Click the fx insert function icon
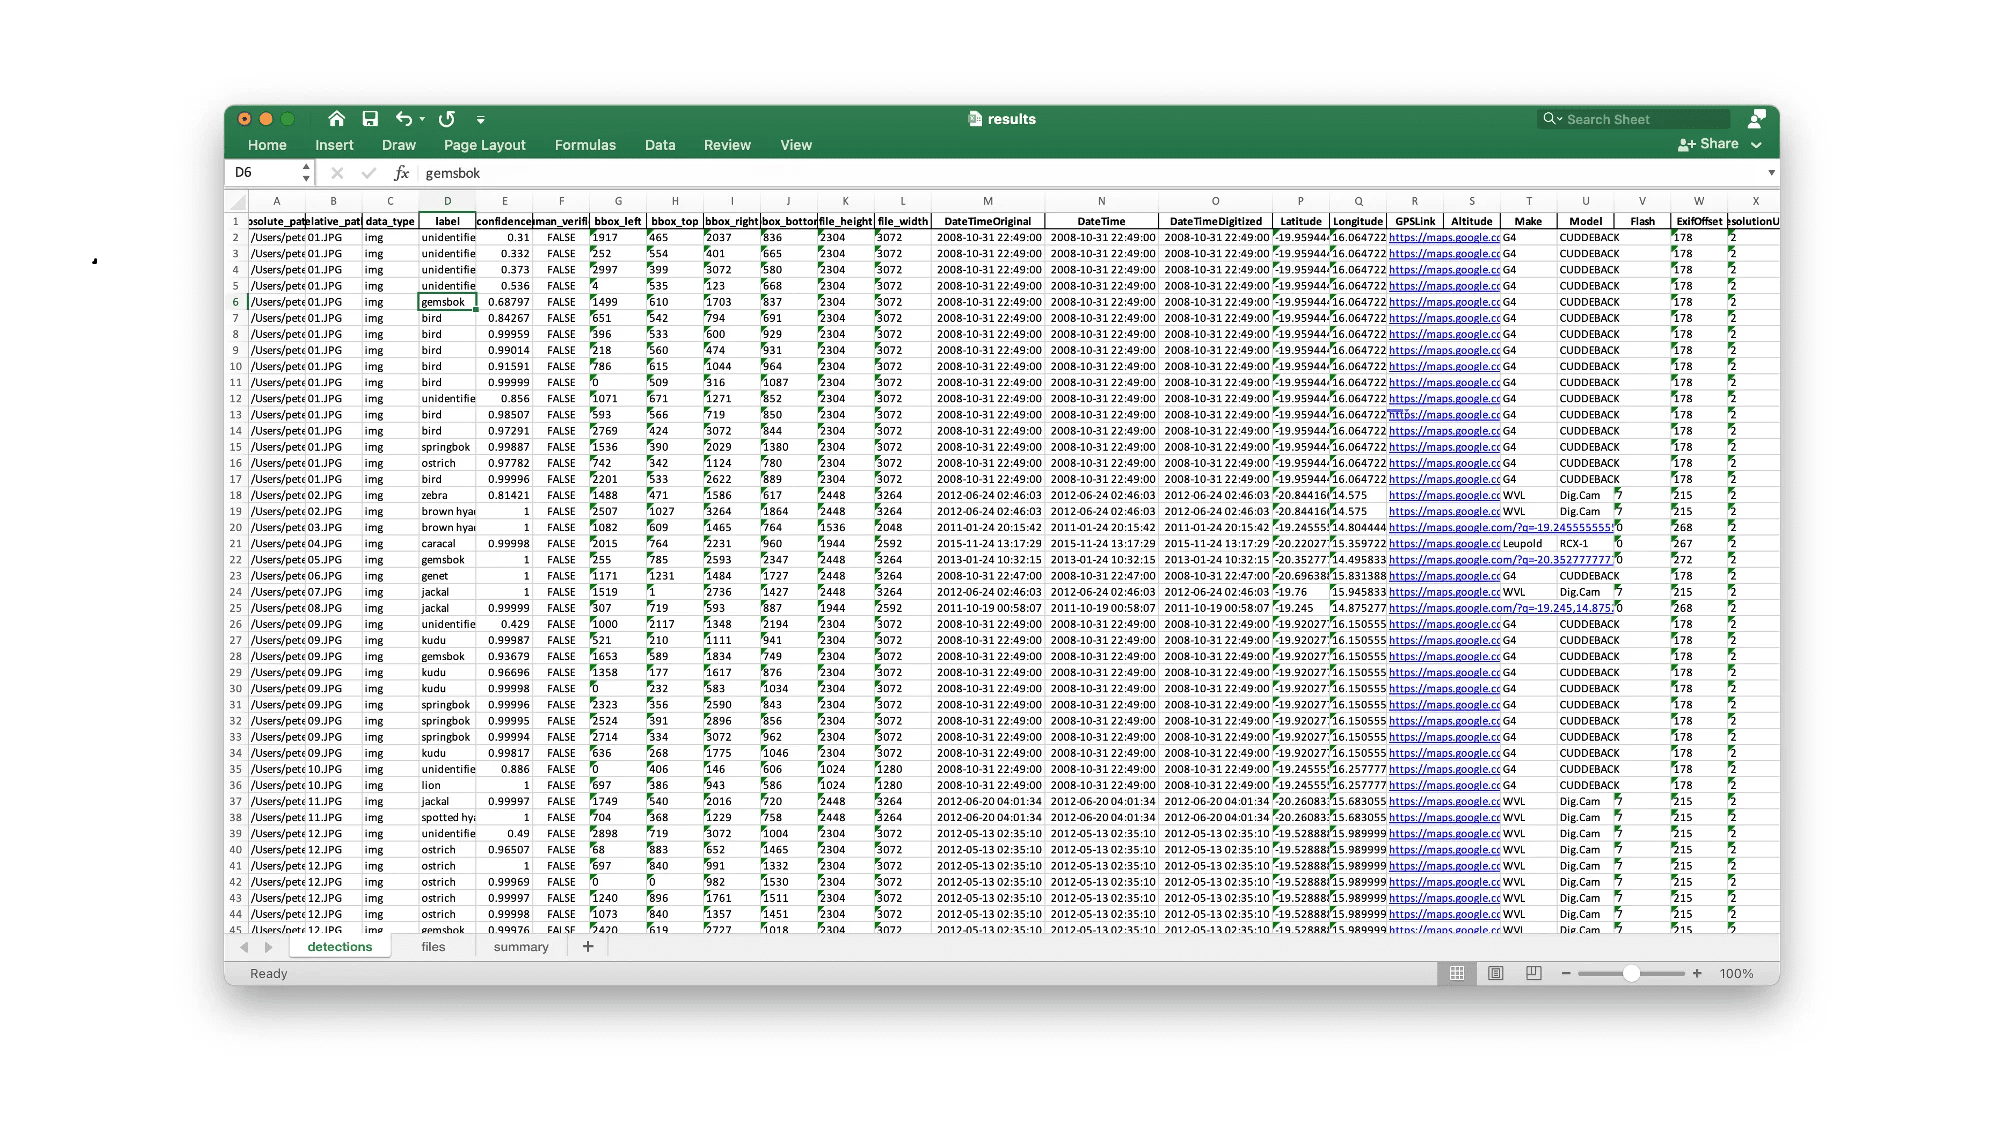Viewport: 2004px width, 1129px height. coord(401,173)
